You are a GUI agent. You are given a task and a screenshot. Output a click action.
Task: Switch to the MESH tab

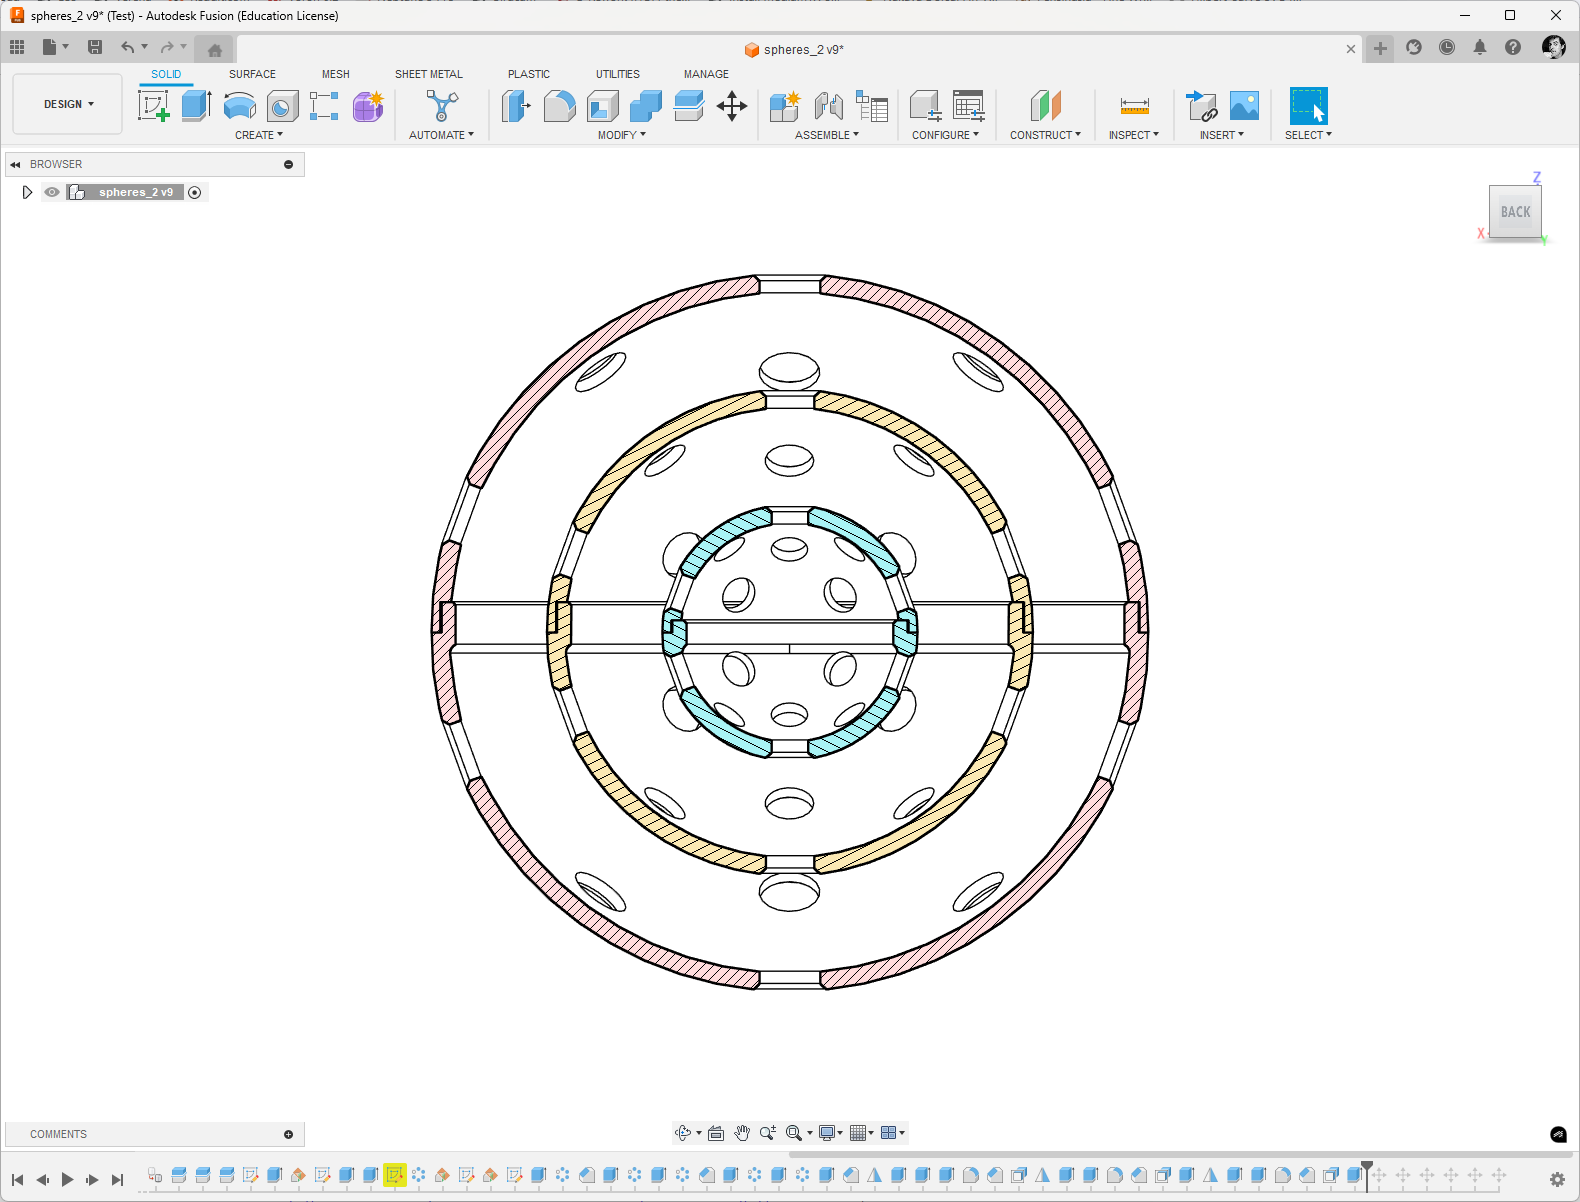[x=336, y=74]
